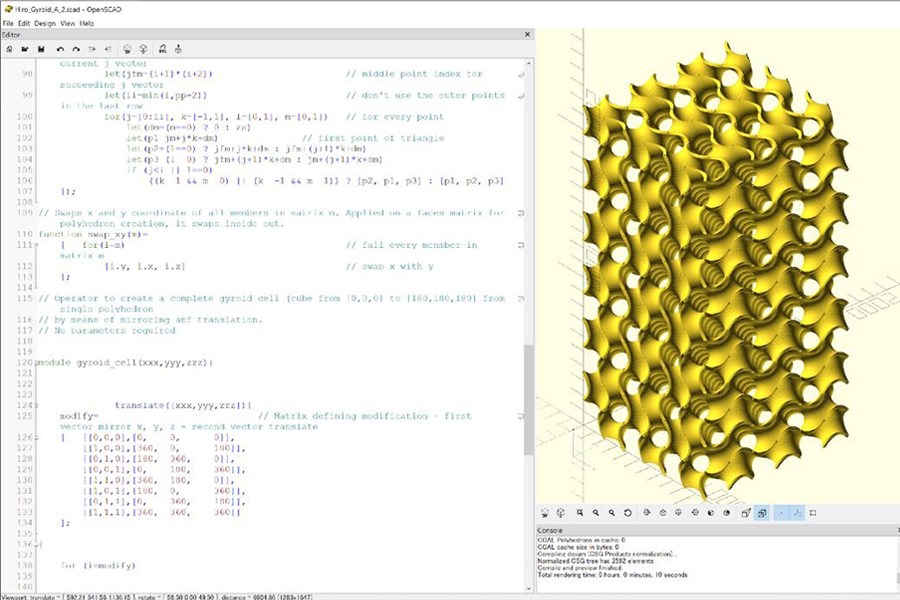
Task: Collapse the code fold at line 124
Action: point(37,405)
